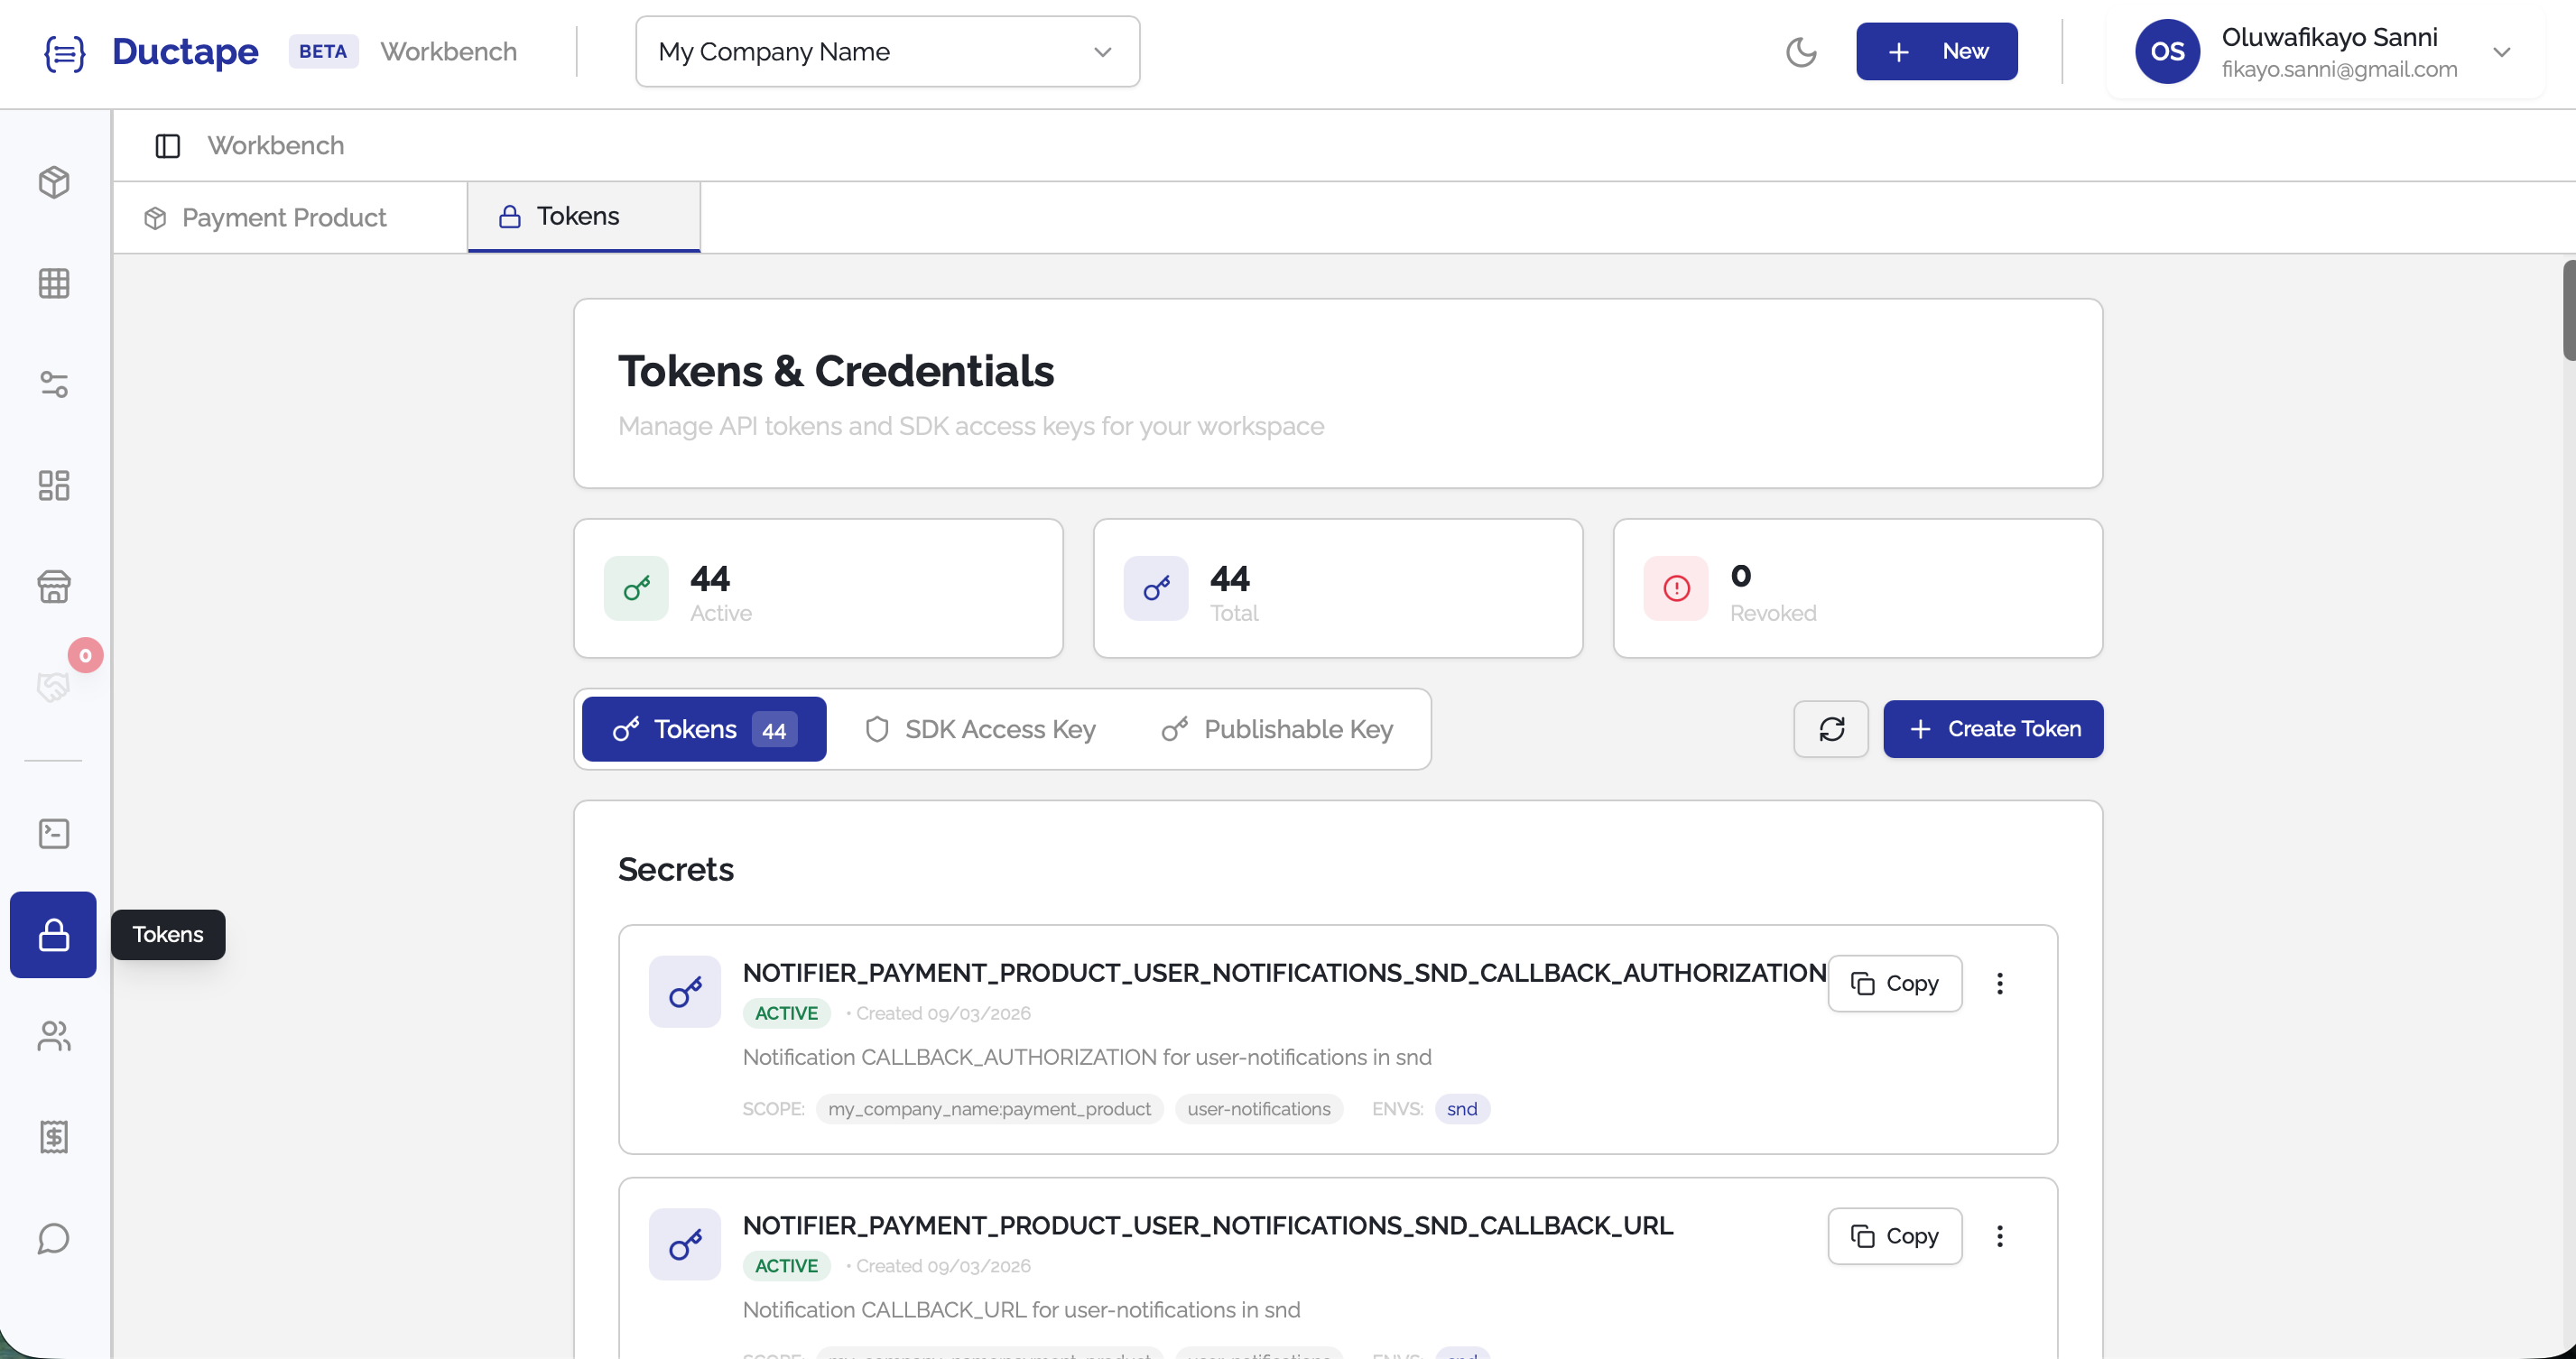Open the package products panel in the sidebar

pos(53,183)
